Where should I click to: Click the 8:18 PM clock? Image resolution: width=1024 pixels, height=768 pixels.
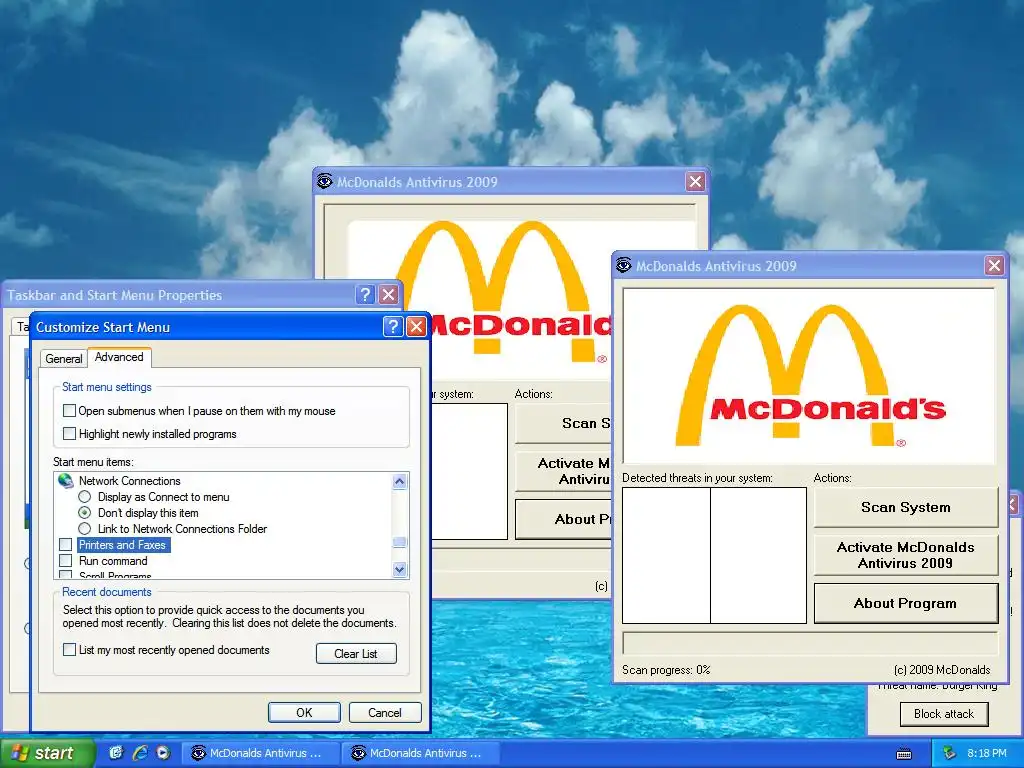pos(986,753)
